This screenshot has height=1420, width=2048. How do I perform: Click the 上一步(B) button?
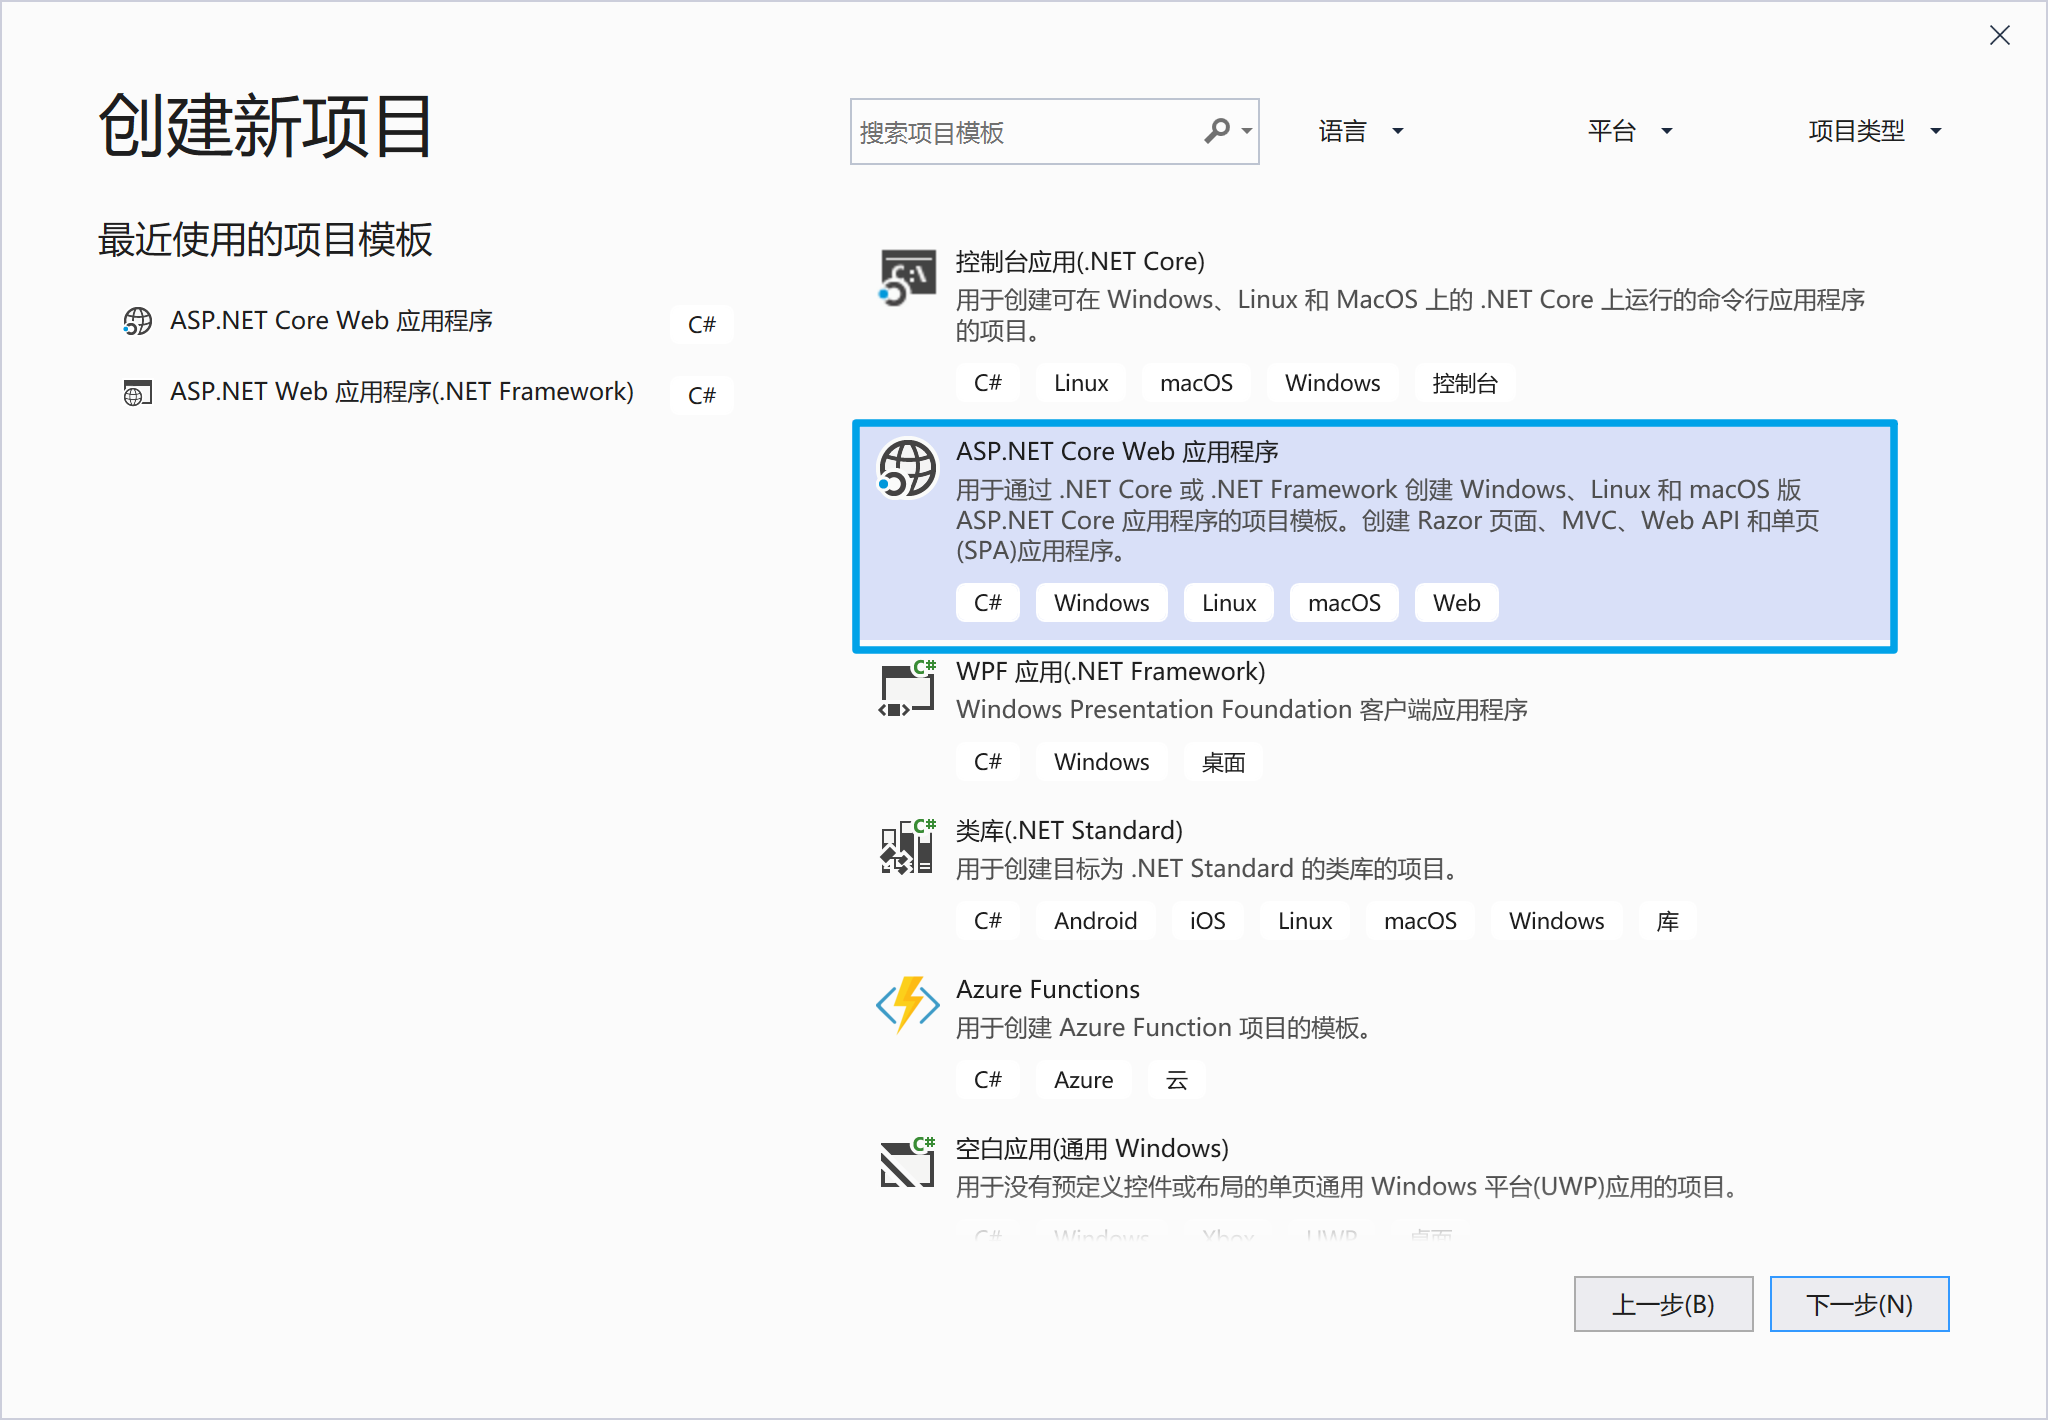tap(1663, 1304)
